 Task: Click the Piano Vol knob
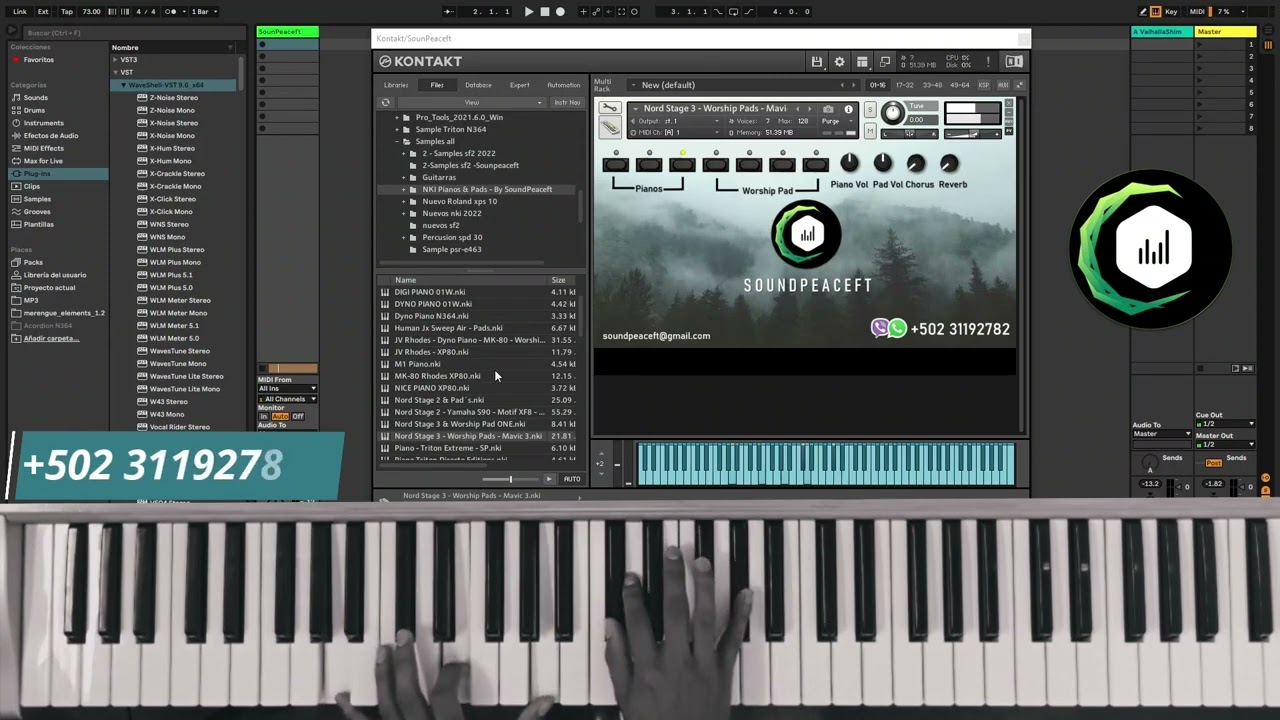849,163
